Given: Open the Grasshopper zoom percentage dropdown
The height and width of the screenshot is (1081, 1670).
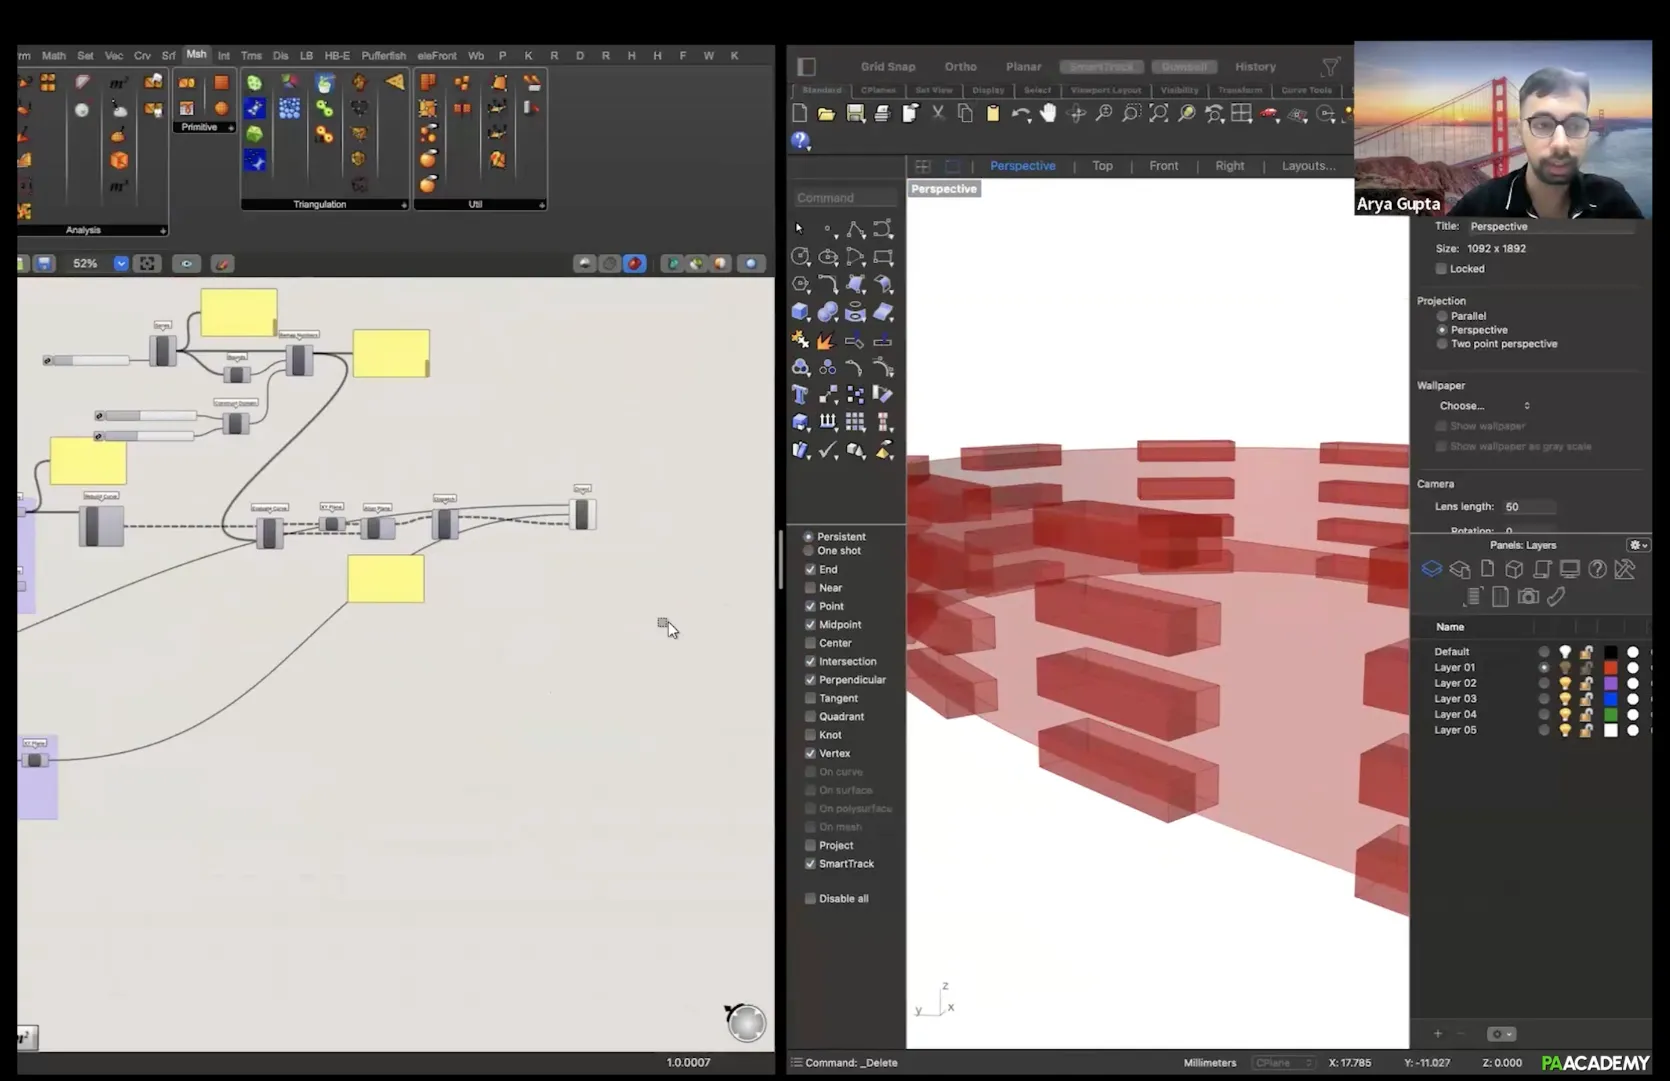Looking at the screenshot, I should point(121,264).
